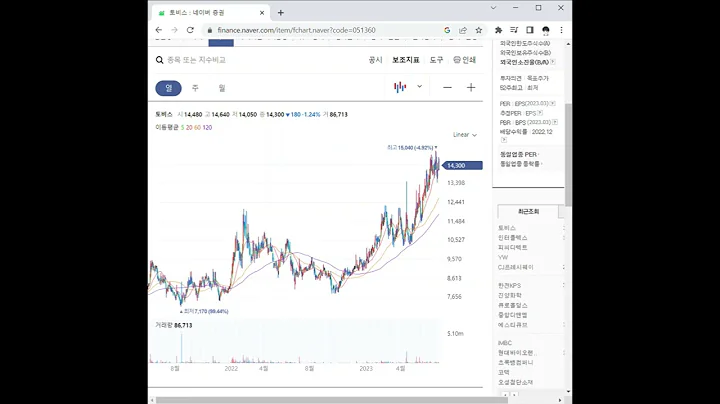Open 진양화학 in recent list
The height and width of the screenshot is (404, 720).
[510, 296]
